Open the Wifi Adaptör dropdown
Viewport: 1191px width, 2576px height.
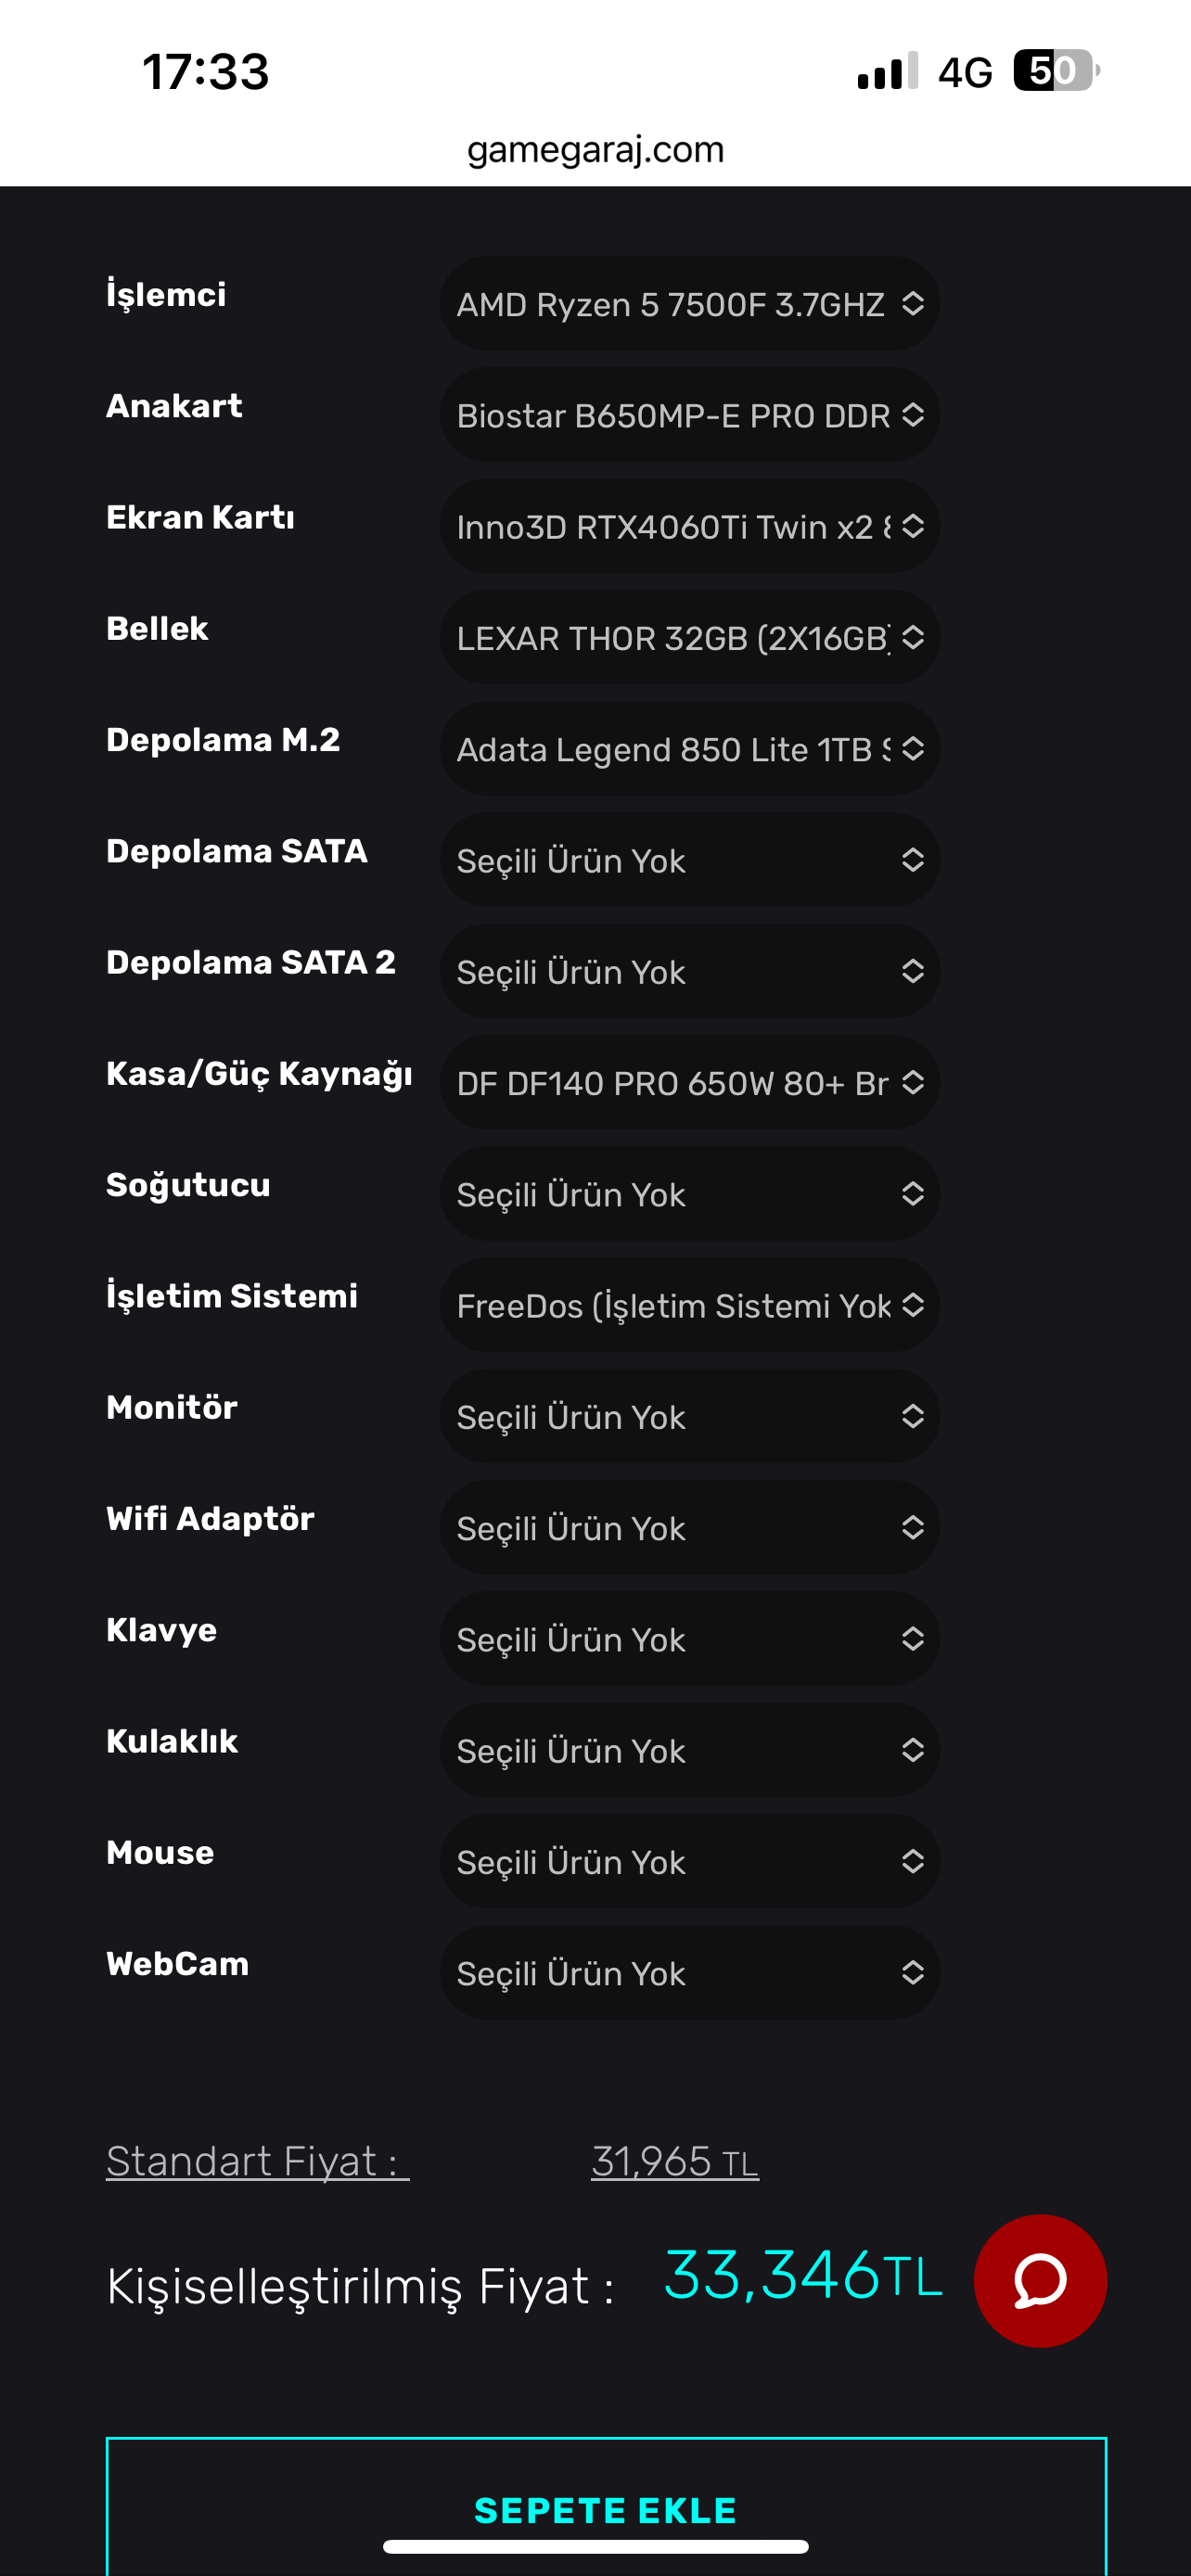click(689, 1528)
